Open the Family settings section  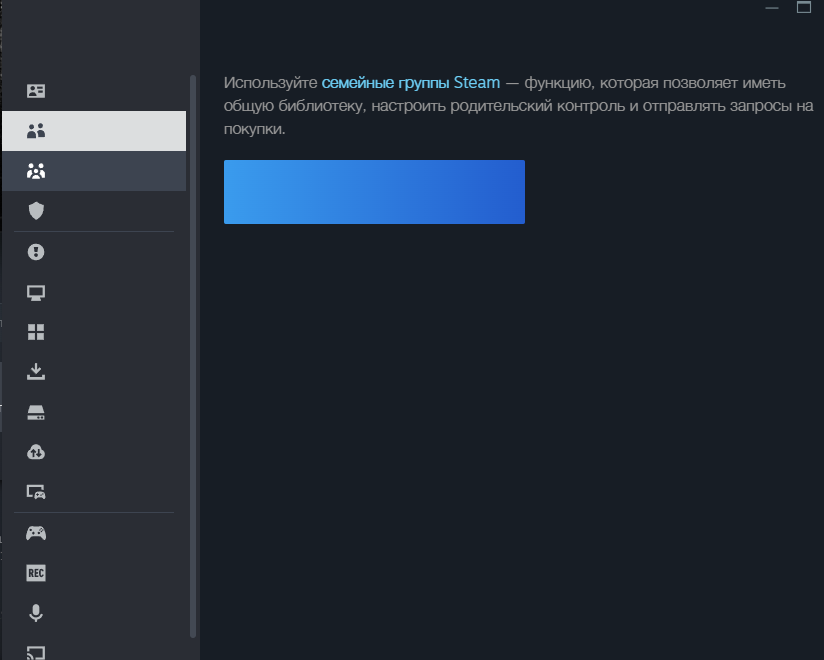36,171
